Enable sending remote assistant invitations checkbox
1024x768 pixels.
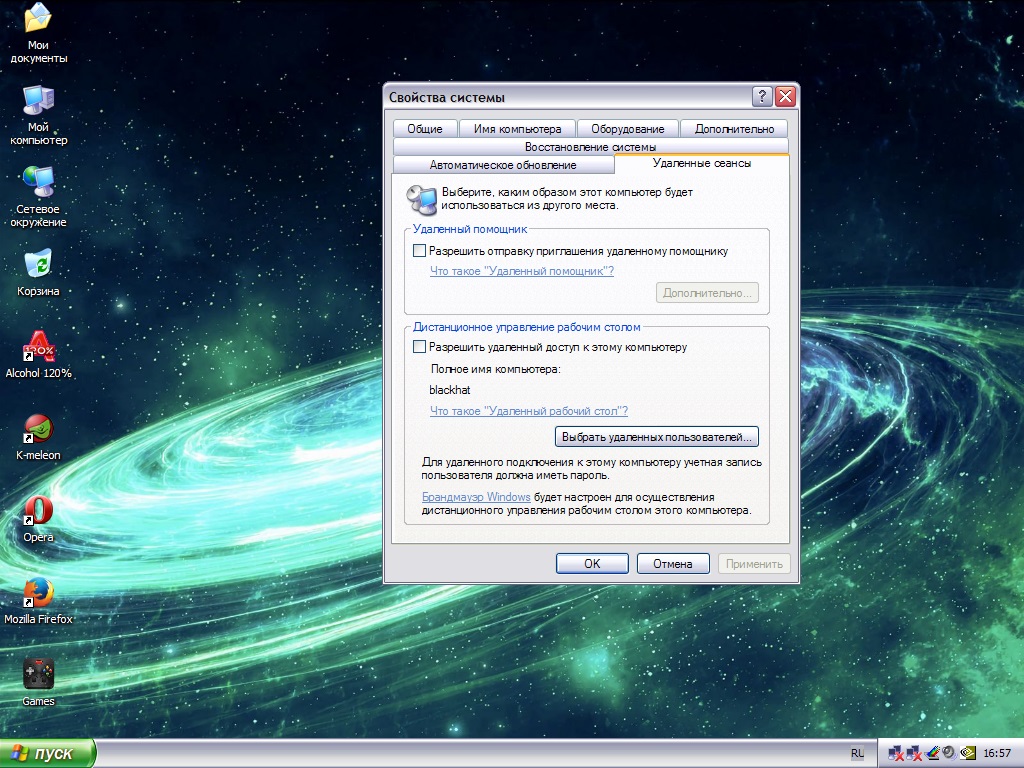coord(420,251)
